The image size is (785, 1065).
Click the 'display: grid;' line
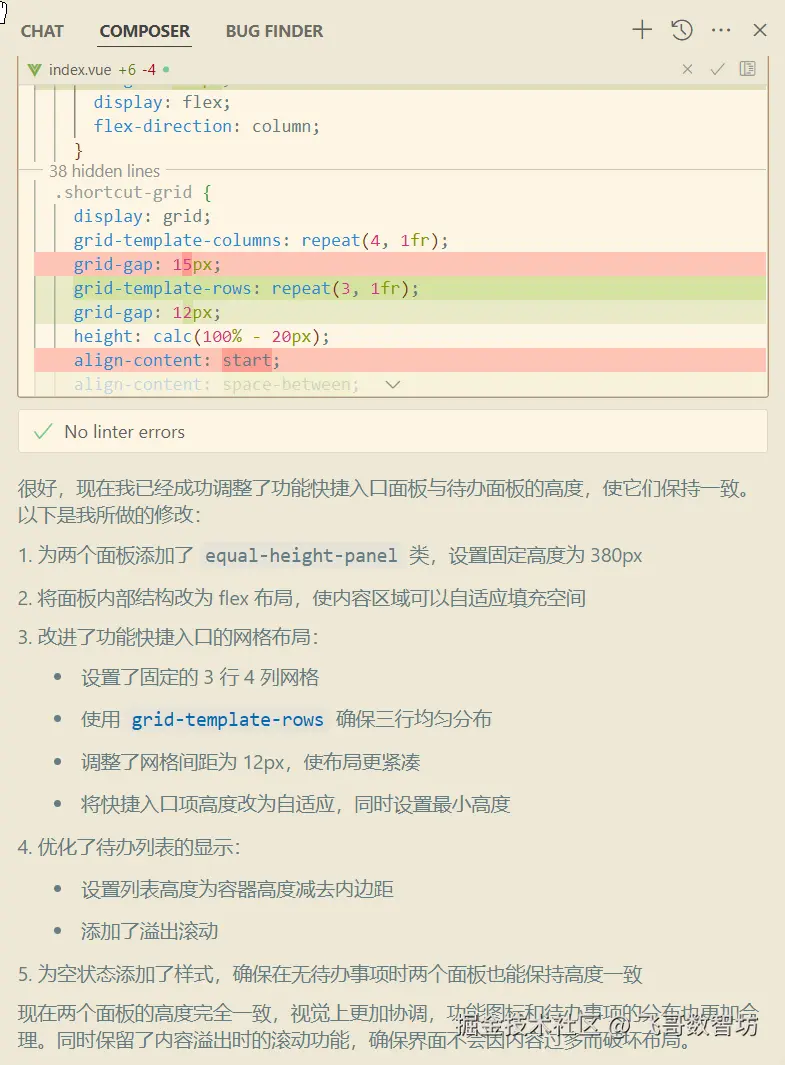[x=143, y=217]
